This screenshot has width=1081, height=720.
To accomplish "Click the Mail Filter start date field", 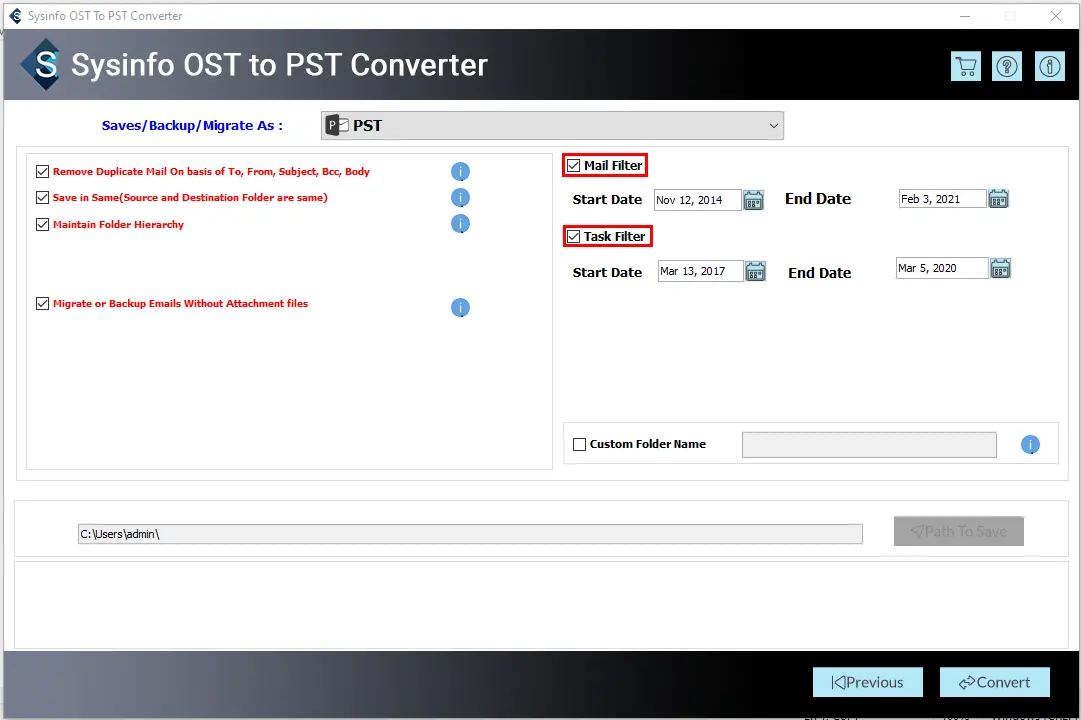I will tap(697, 200).
